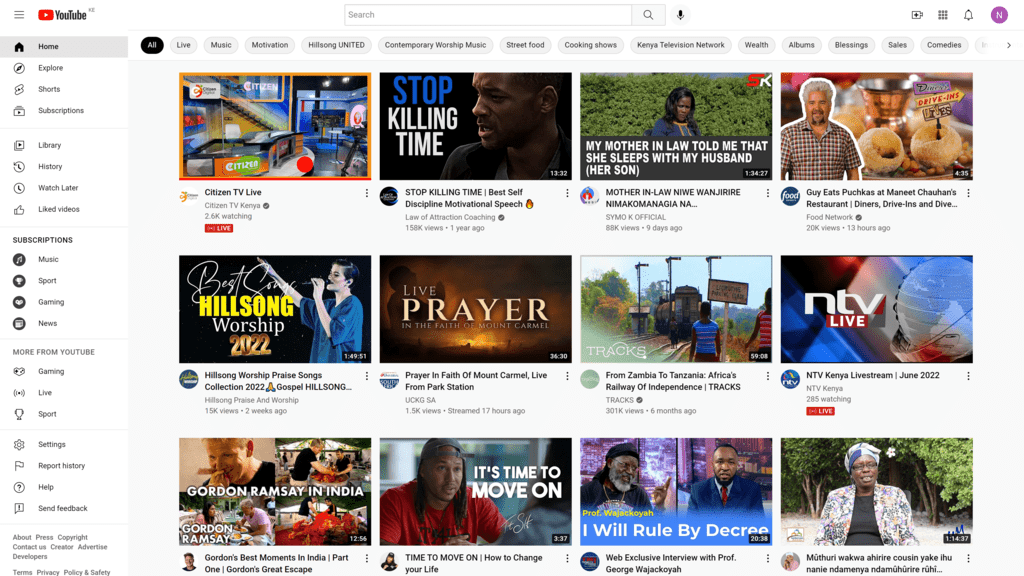Open the YouTube apps grid icon
The image size is (1024, 576).
(x=942, y=14)
